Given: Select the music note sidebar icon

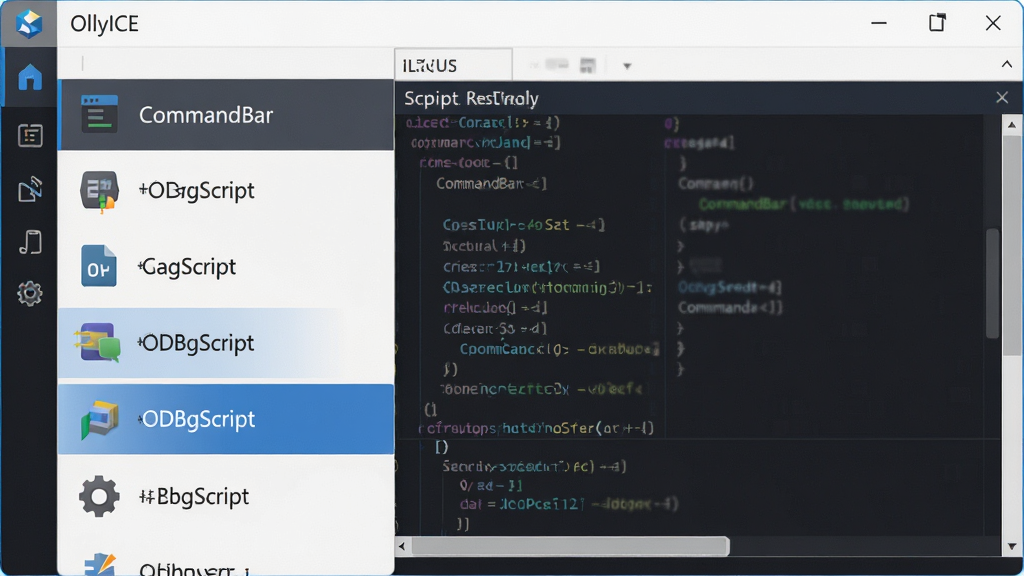Looking at the screenshot, I should (x=30, y=242).
